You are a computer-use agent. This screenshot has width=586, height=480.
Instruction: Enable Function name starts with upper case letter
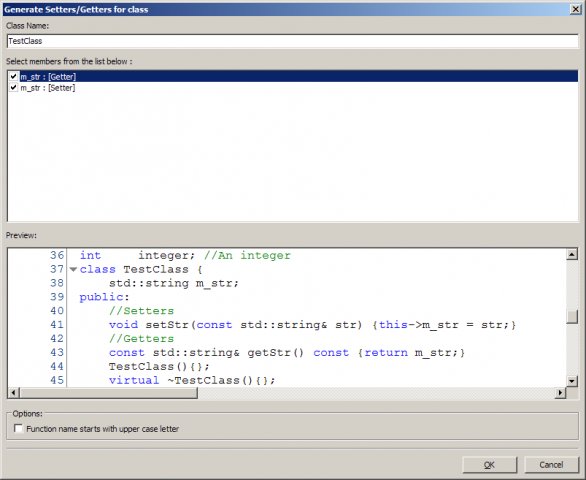[x=18, y=428]
